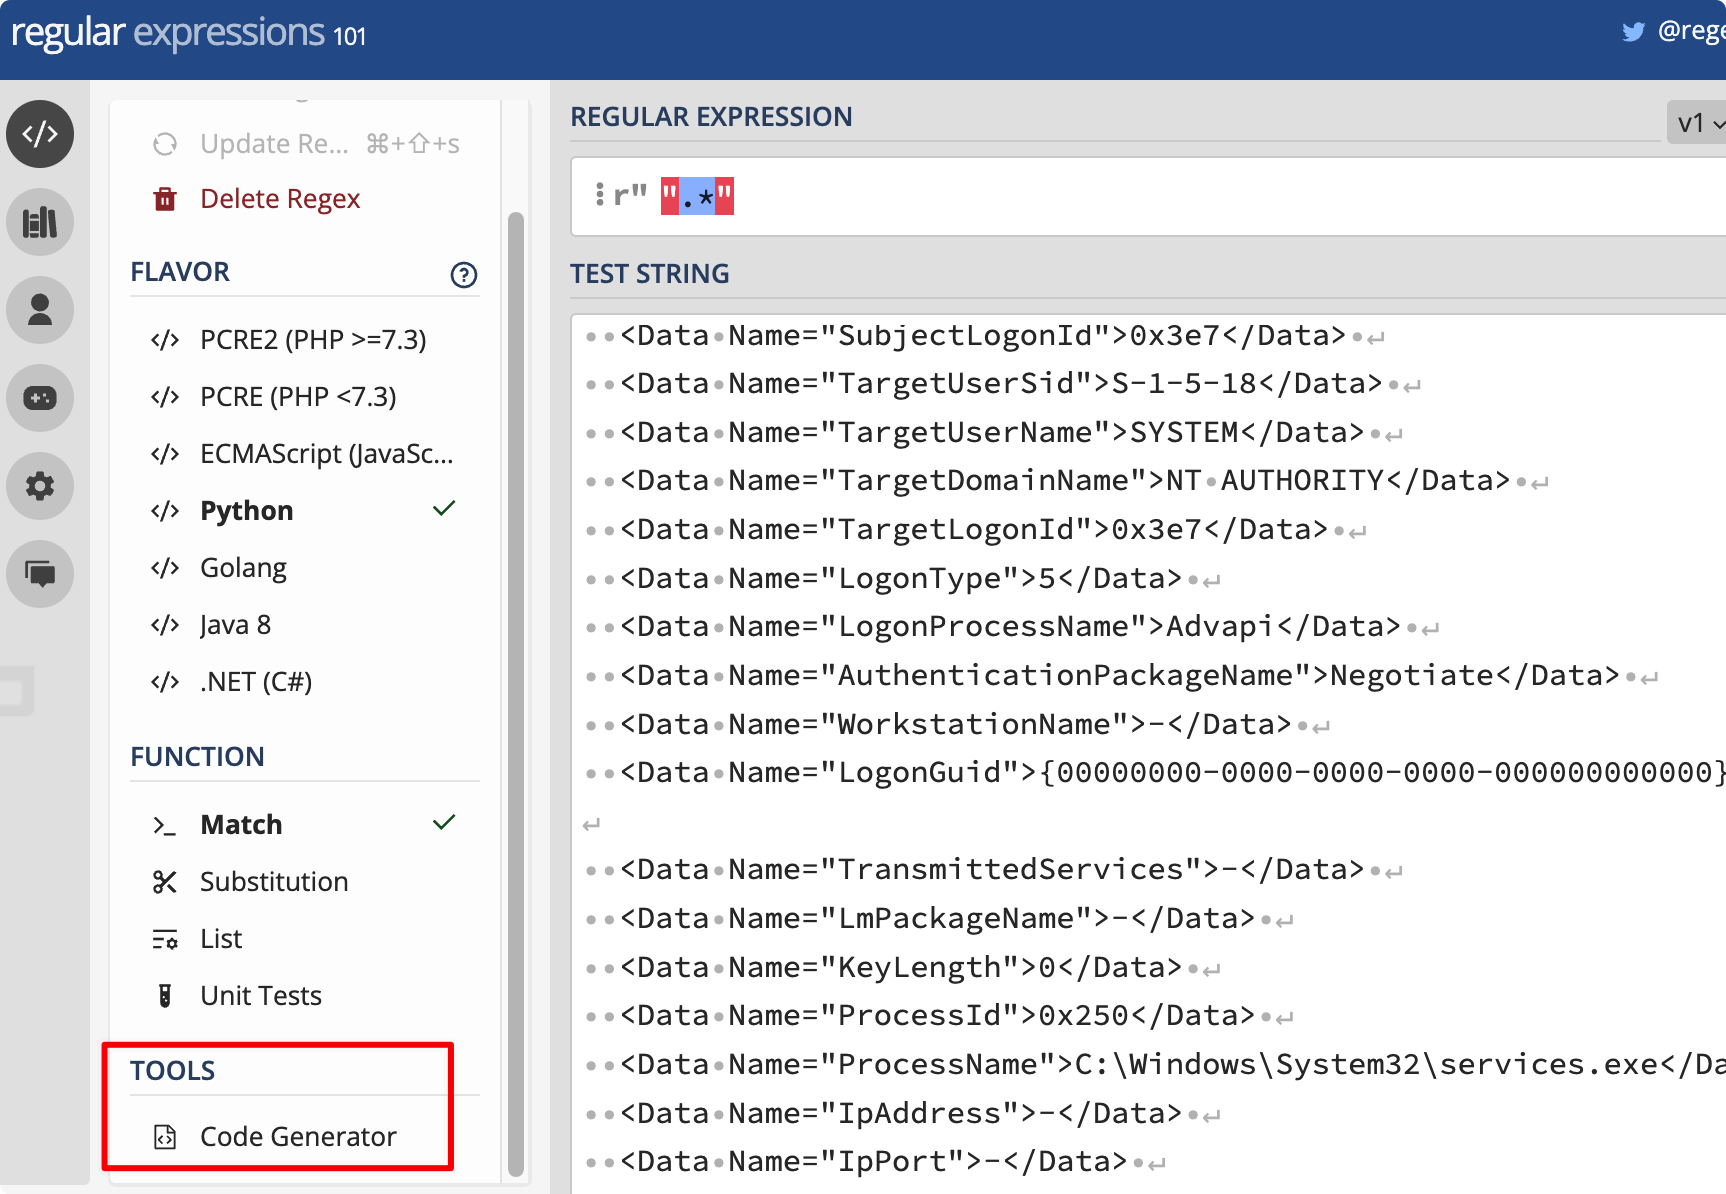Switch to the Substitution function
Screen dimensions: 1726x1194
click(275, 881)
